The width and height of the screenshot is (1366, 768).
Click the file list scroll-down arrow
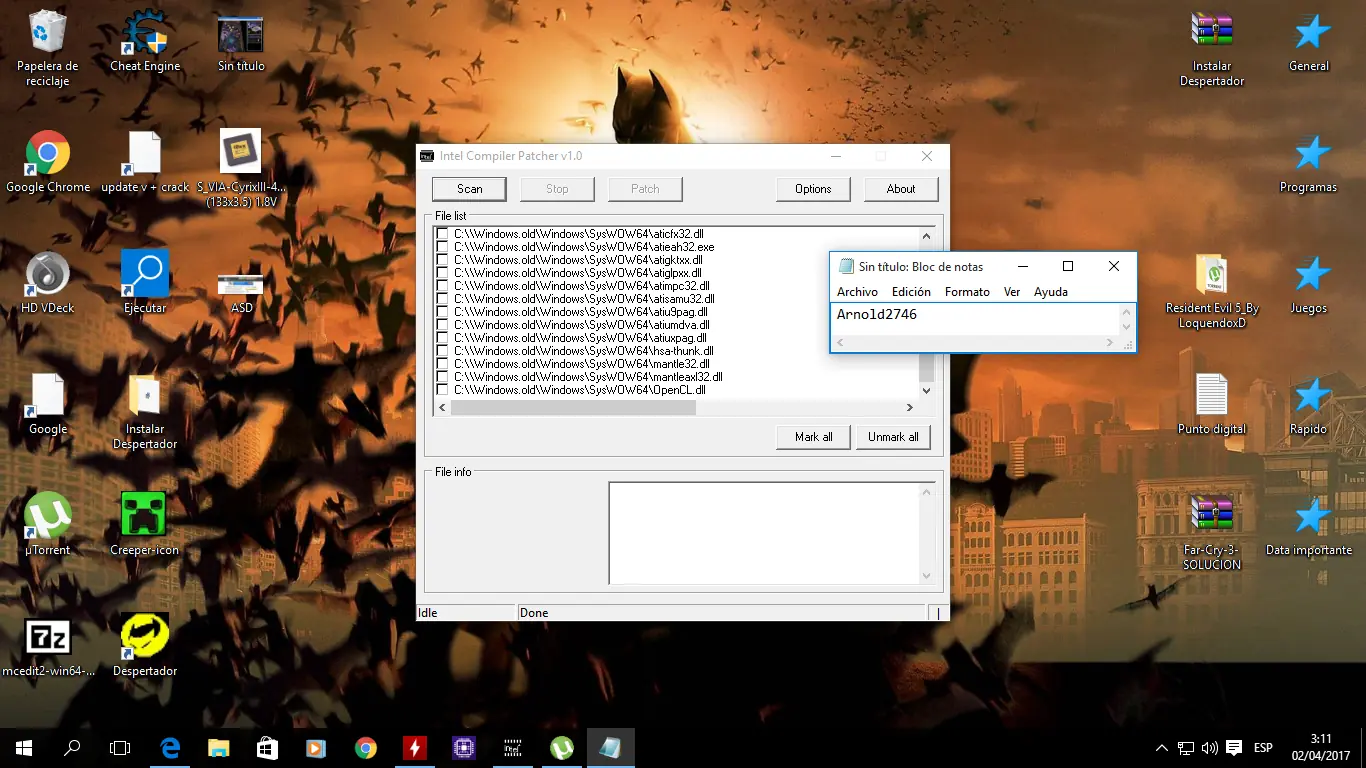pos(926,390)
